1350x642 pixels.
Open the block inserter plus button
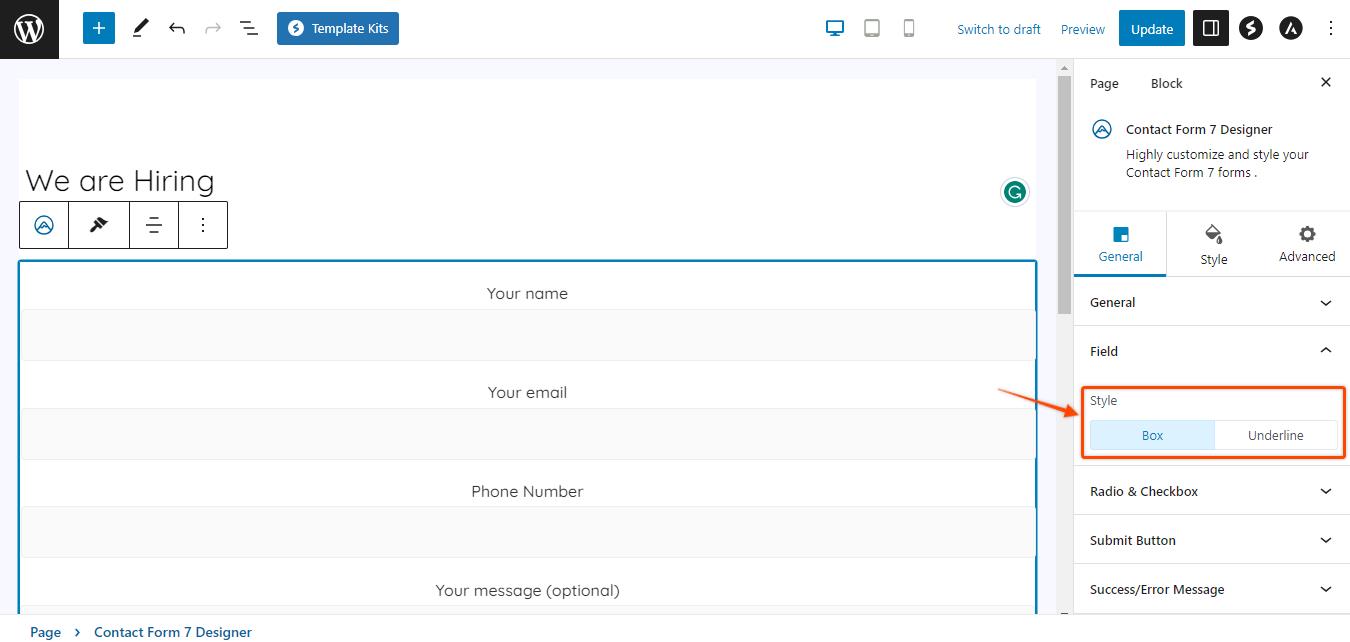click(x=99, y=29)
